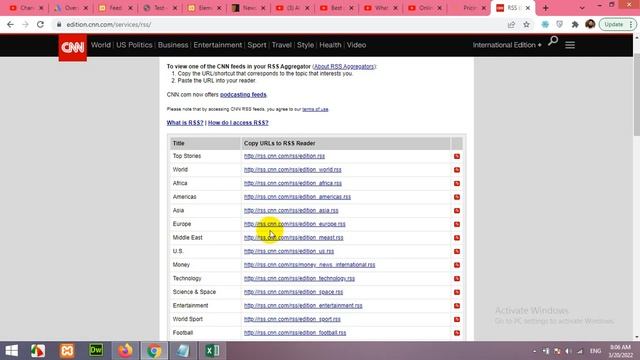Open podcasting feeds link
640x360 pixels.
243,95
